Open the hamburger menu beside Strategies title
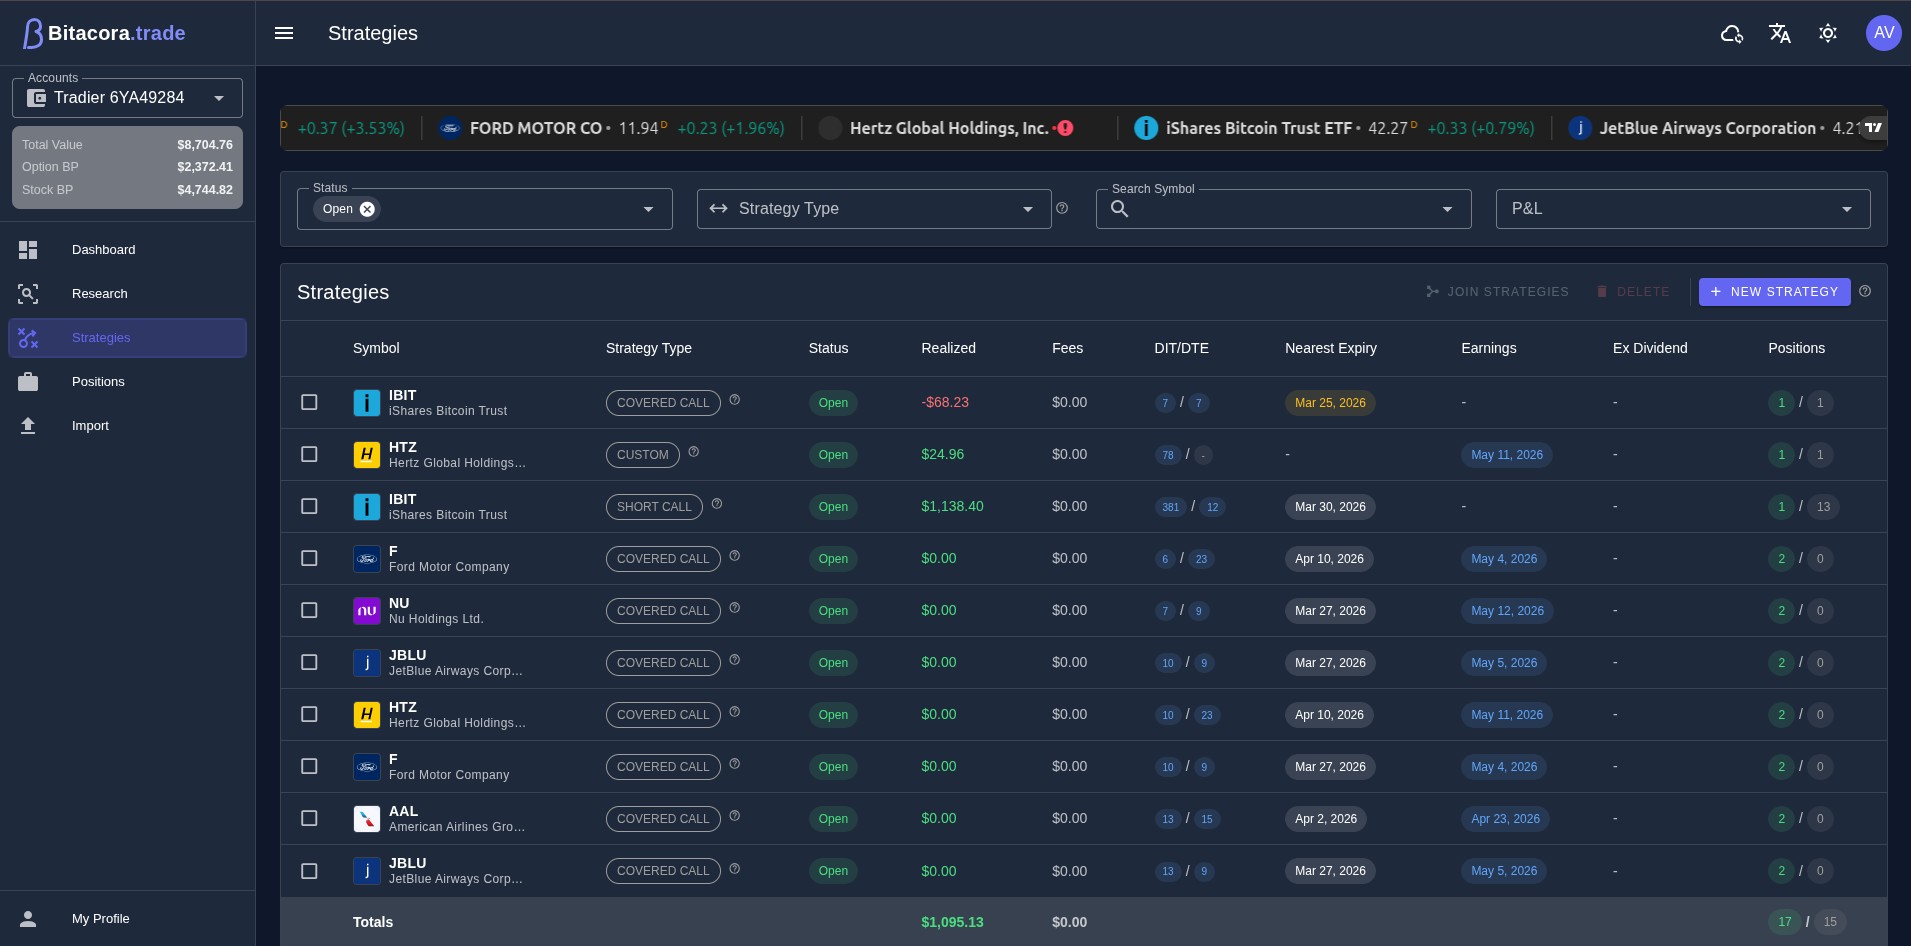Image resolution: width=1911 pixels, height=946 pixels. pyautogui.click(x=285, y=33)
